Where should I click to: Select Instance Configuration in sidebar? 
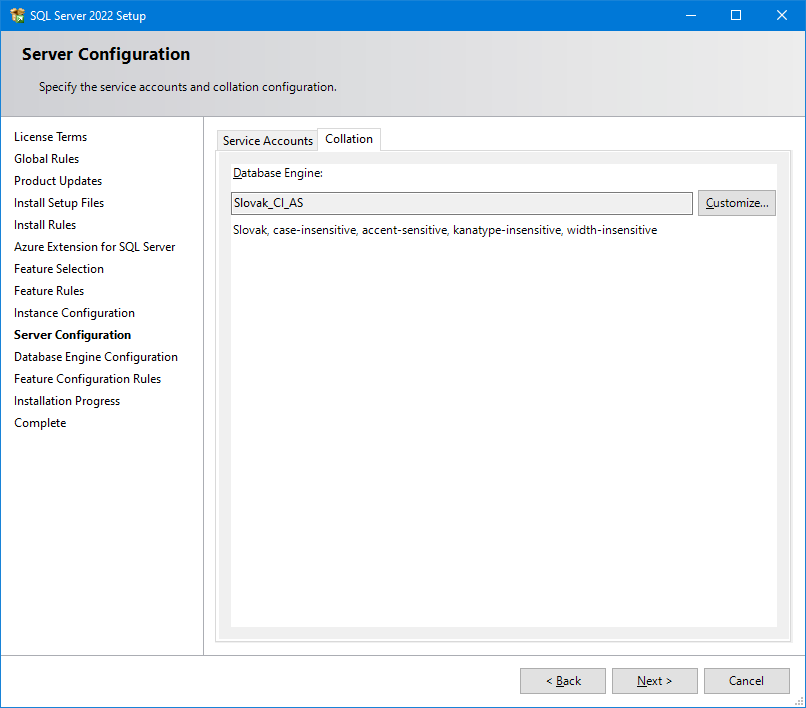pyautogui.click(x=74, y=313)
